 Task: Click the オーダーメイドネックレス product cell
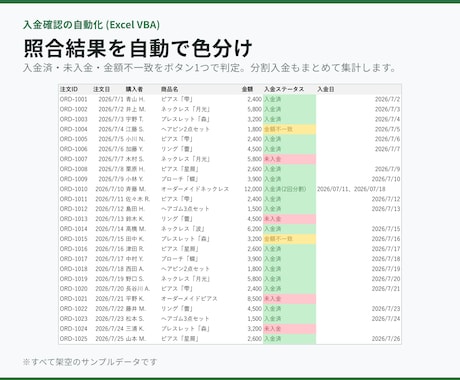click(195, 189)
